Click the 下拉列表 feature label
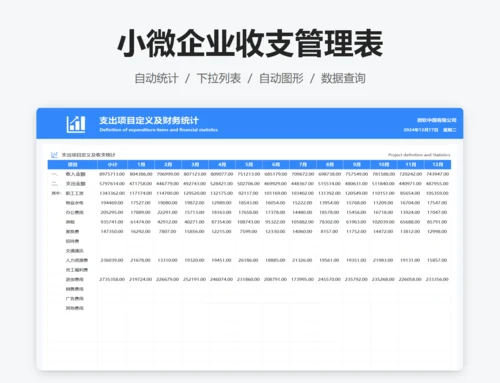Screen dimensions: 500x383 click(x=219, y=78)
